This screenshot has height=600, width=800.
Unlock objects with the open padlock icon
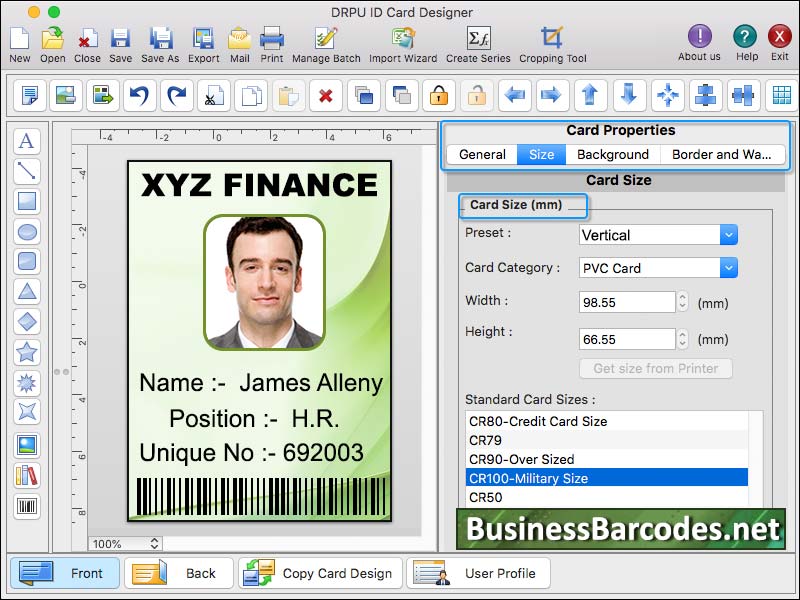coord(476,96)
